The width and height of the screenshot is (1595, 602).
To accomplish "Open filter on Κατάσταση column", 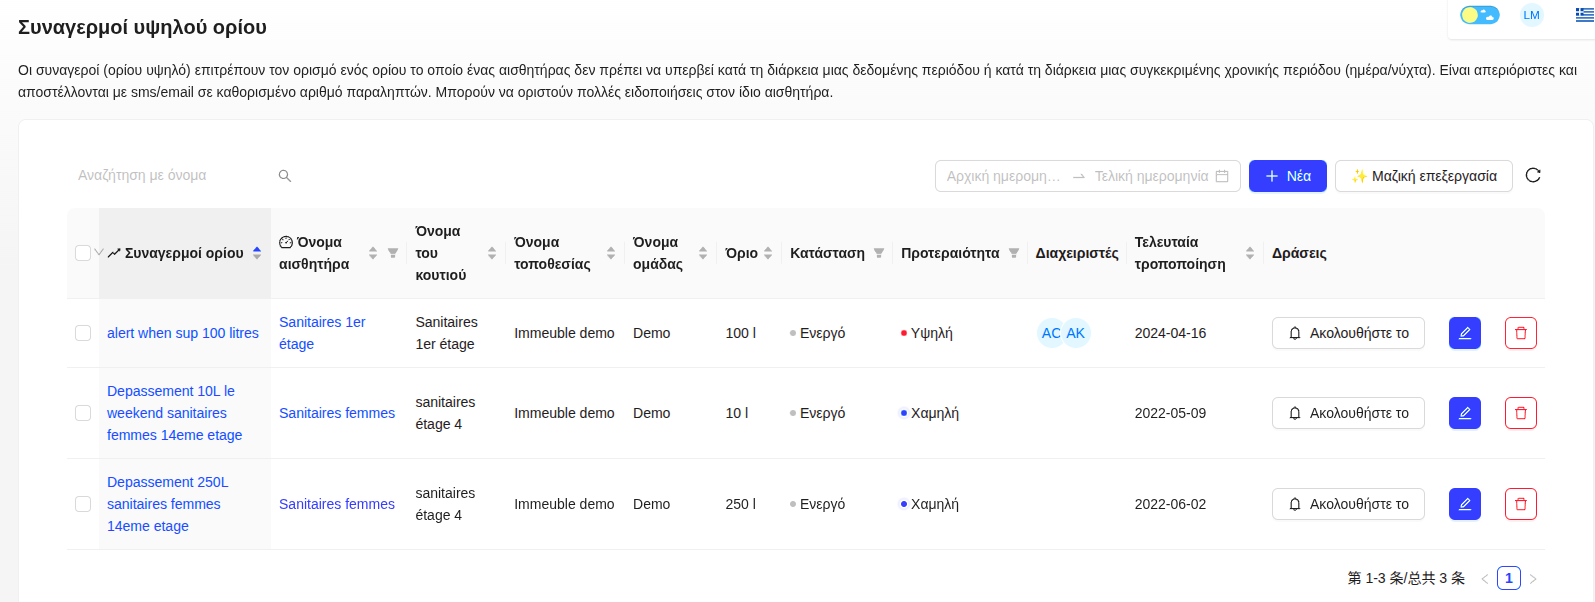I will pyautogui.click(x=879, y=253).
